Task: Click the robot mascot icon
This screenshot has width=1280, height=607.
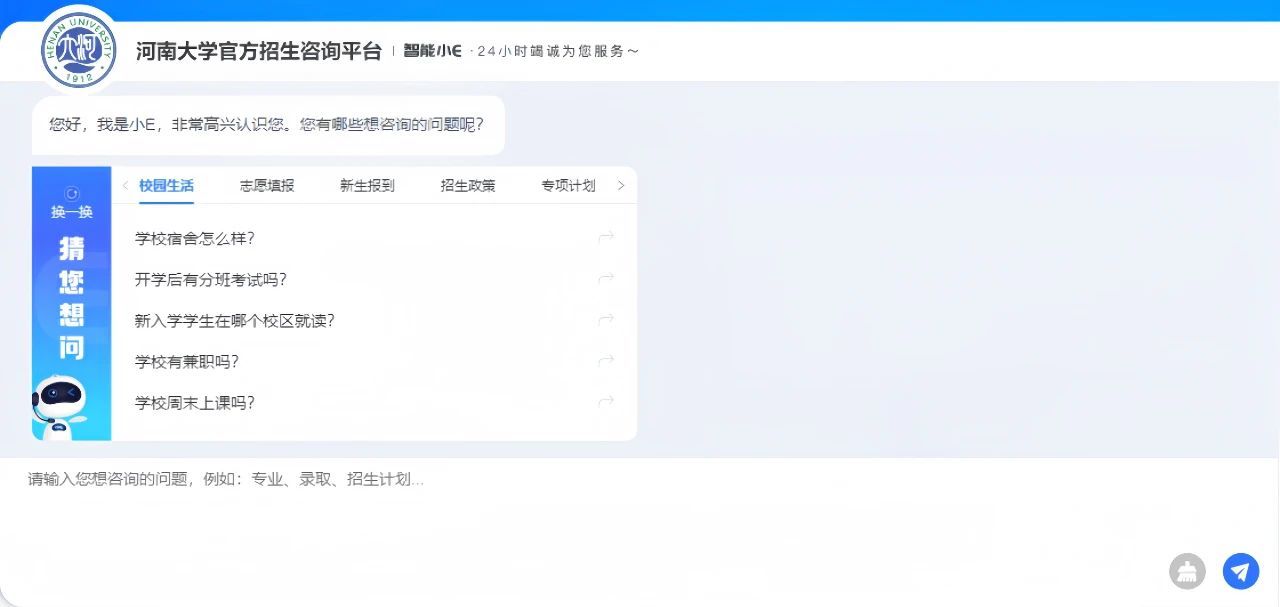Action: coord(61,406)
